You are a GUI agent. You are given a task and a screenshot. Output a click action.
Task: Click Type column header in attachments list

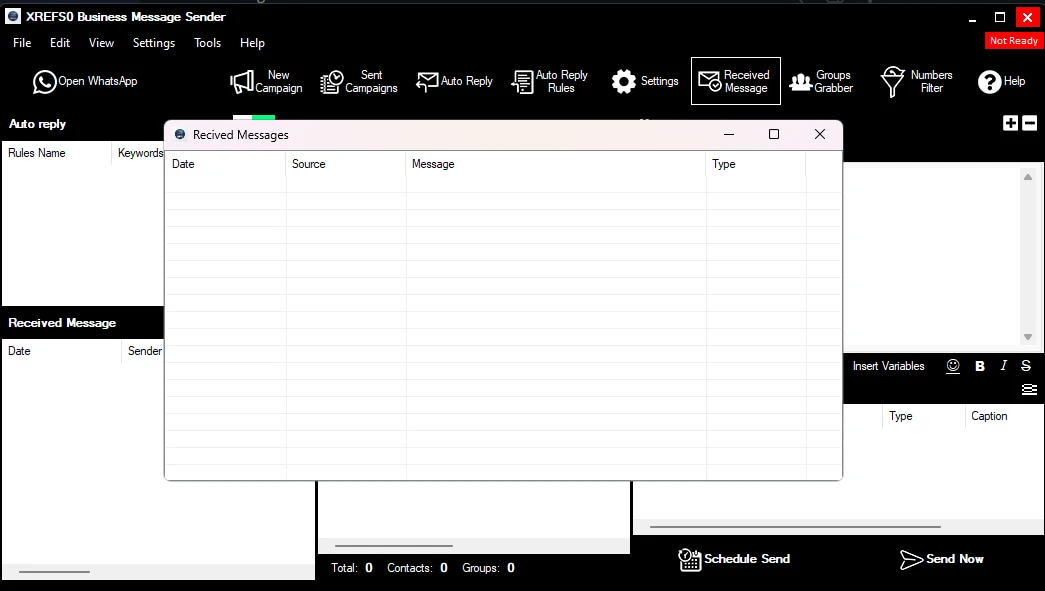click(x=924, y=416)
